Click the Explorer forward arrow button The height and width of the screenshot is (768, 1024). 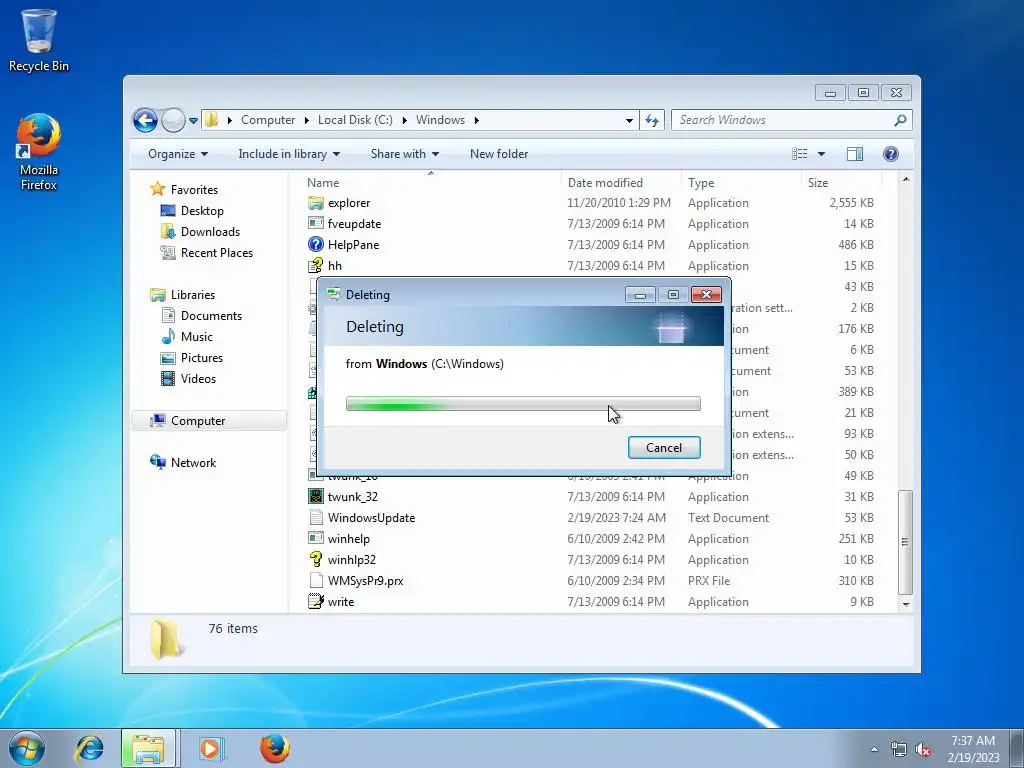[173, 120]
